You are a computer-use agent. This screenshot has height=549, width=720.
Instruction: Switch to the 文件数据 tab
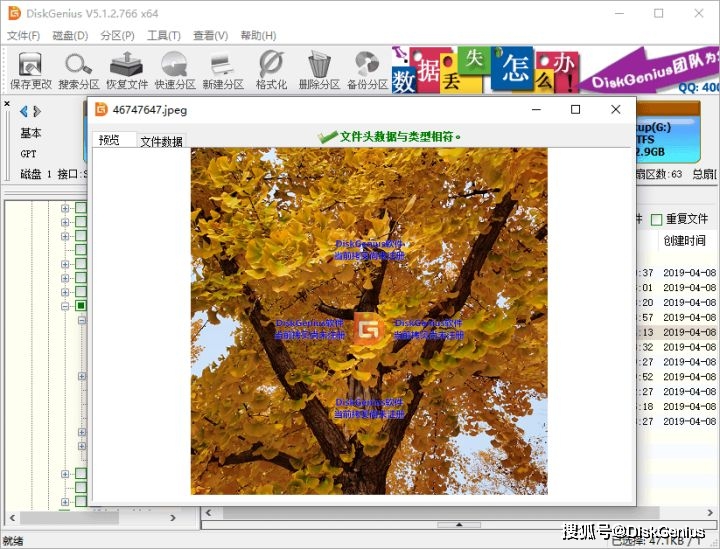[x=161, y=142]
